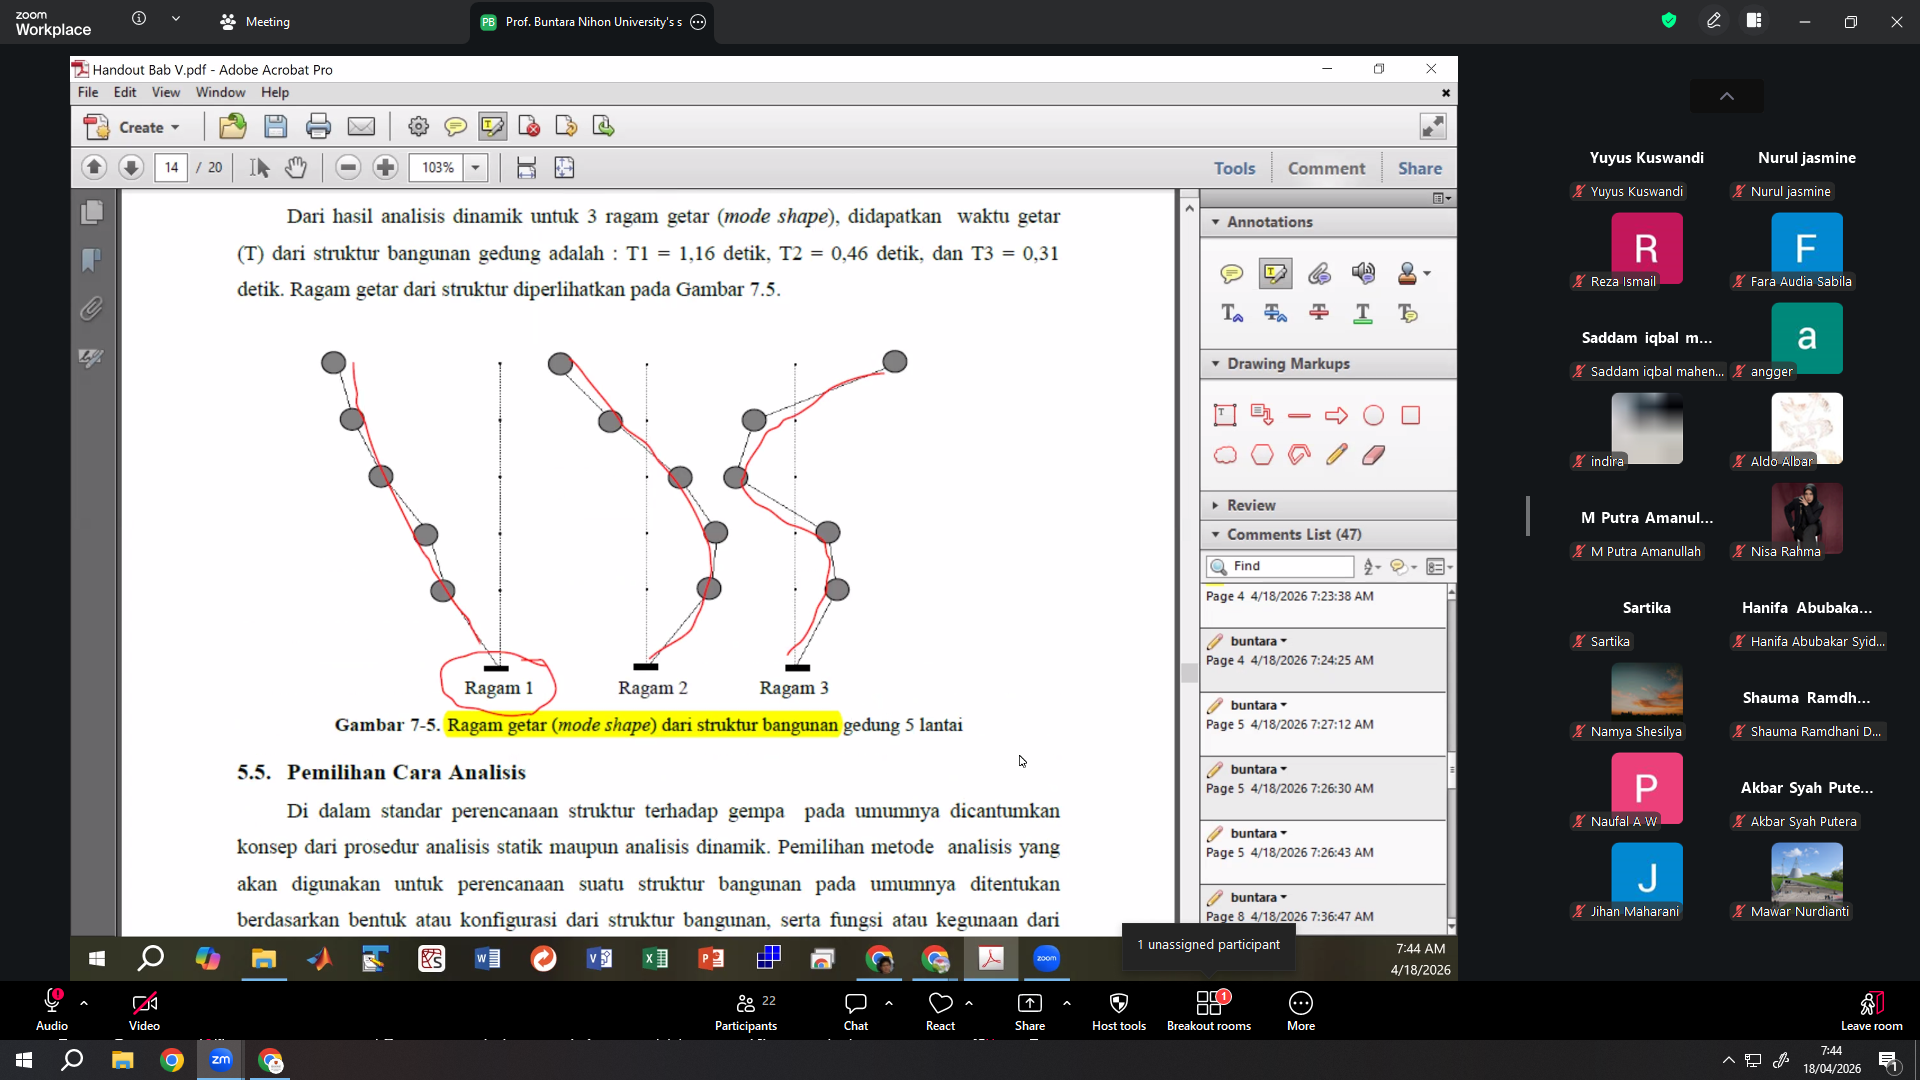Image resolution: width=1920 pixels, height=1080 pixels.
Task: Select the Eraser drawing tool
Action: 1374,456
